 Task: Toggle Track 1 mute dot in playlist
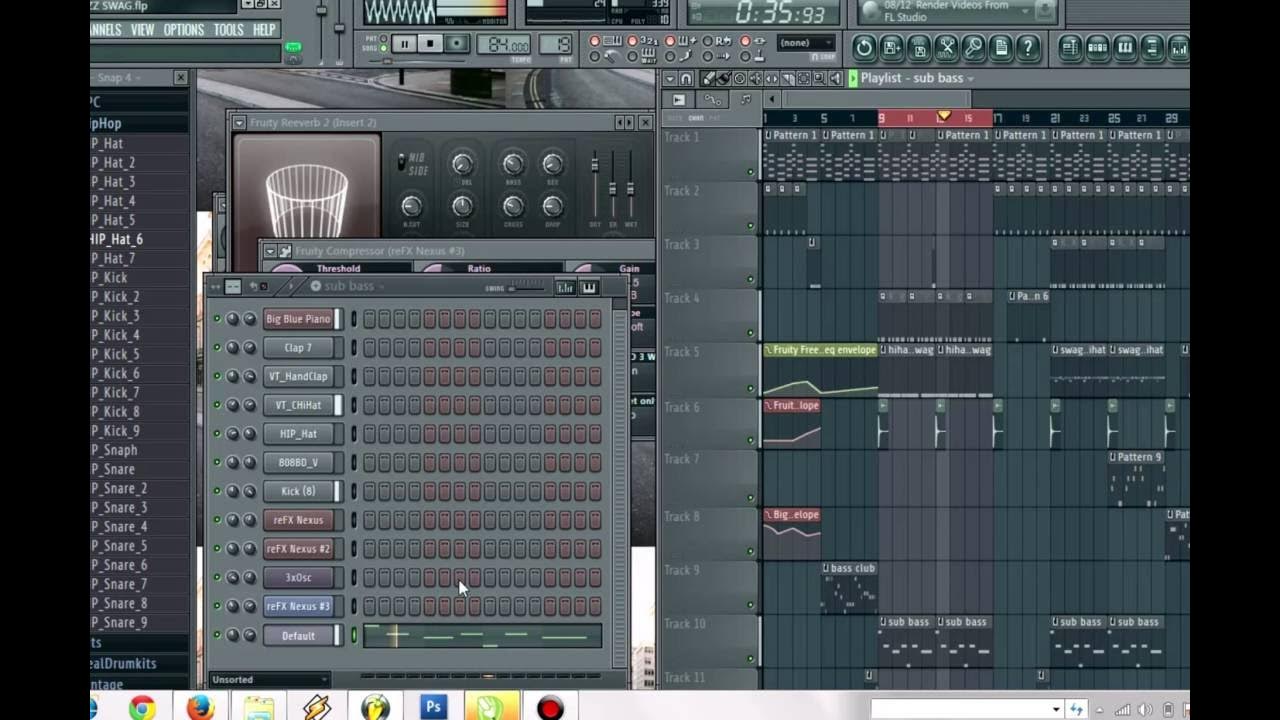click(750, 172)
